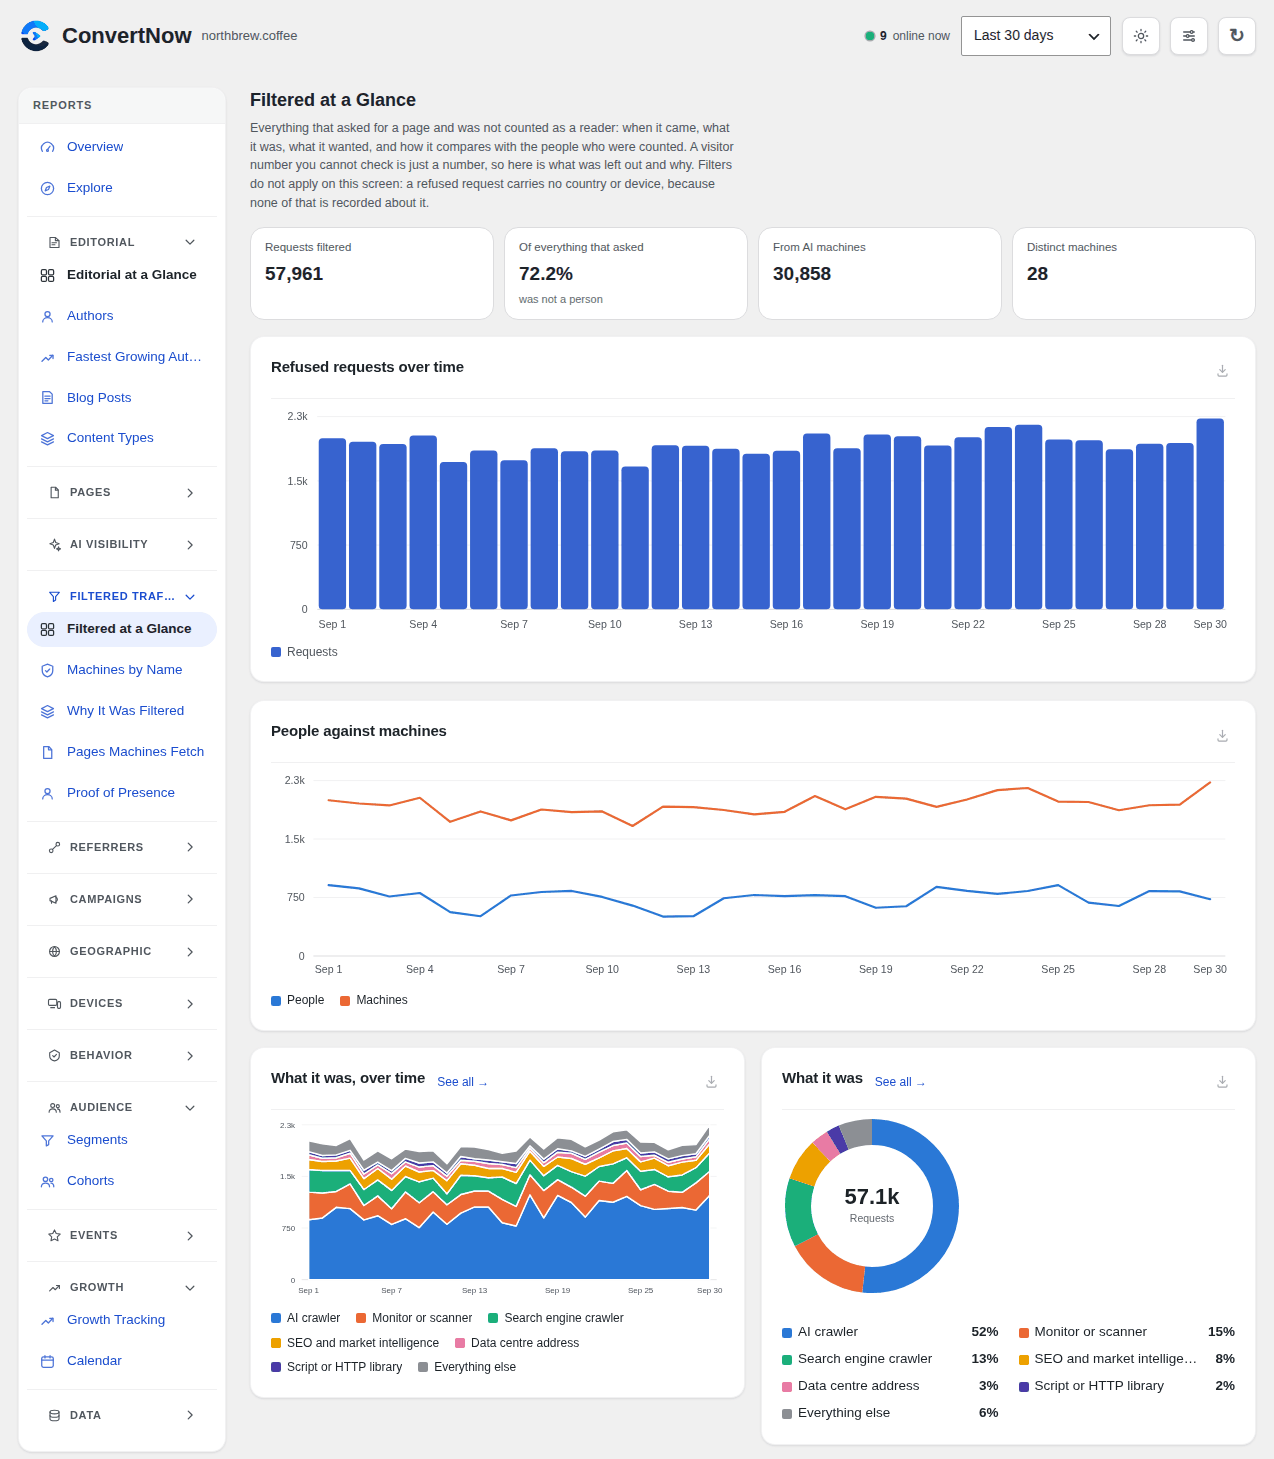The width and height of the screenshot is (1274, 1459).
Task: Click the Fastest Growing Authors trend icon
Action: click(x=47, y=357)
